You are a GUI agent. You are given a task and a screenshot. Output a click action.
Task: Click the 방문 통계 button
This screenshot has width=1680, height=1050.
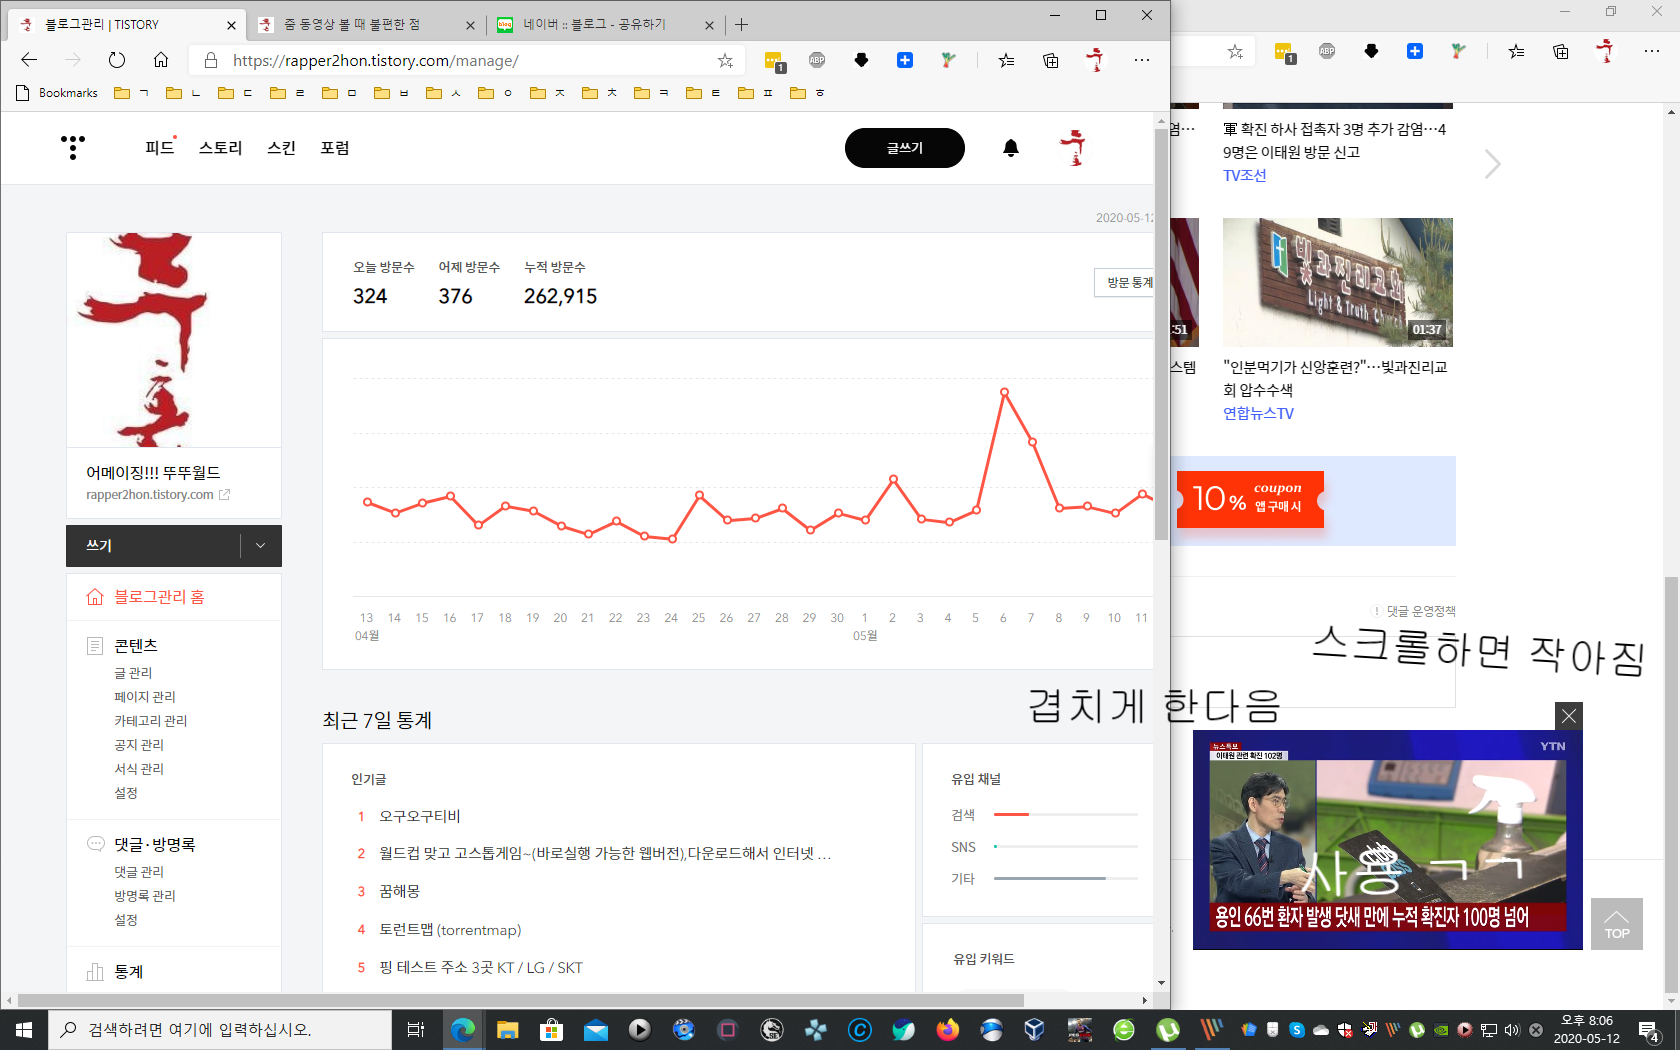pos(1125,283)
